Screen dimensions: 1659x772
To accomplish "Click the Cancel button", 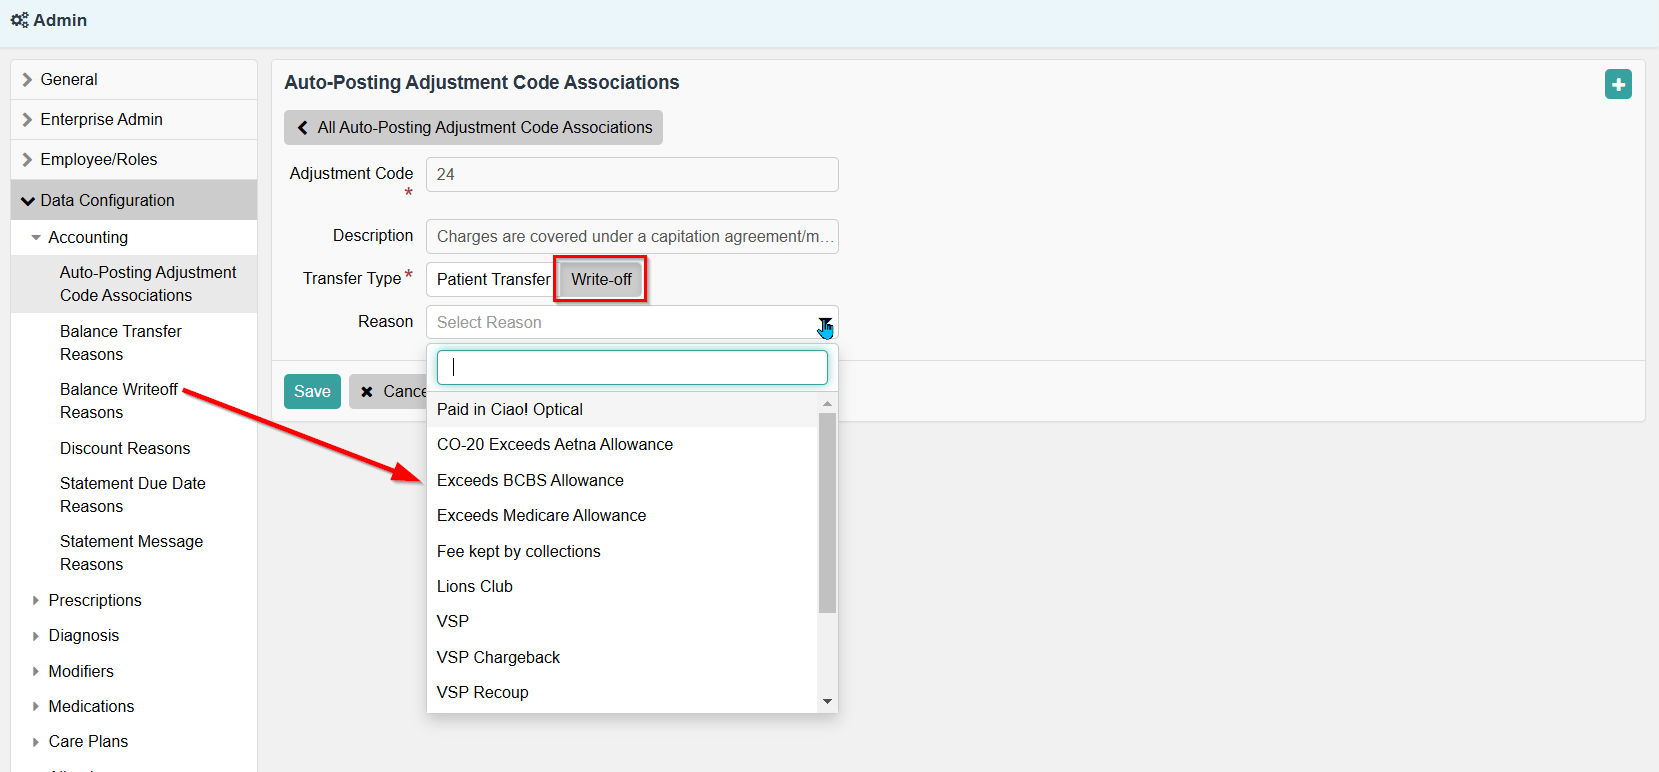I will coord(390,392).
